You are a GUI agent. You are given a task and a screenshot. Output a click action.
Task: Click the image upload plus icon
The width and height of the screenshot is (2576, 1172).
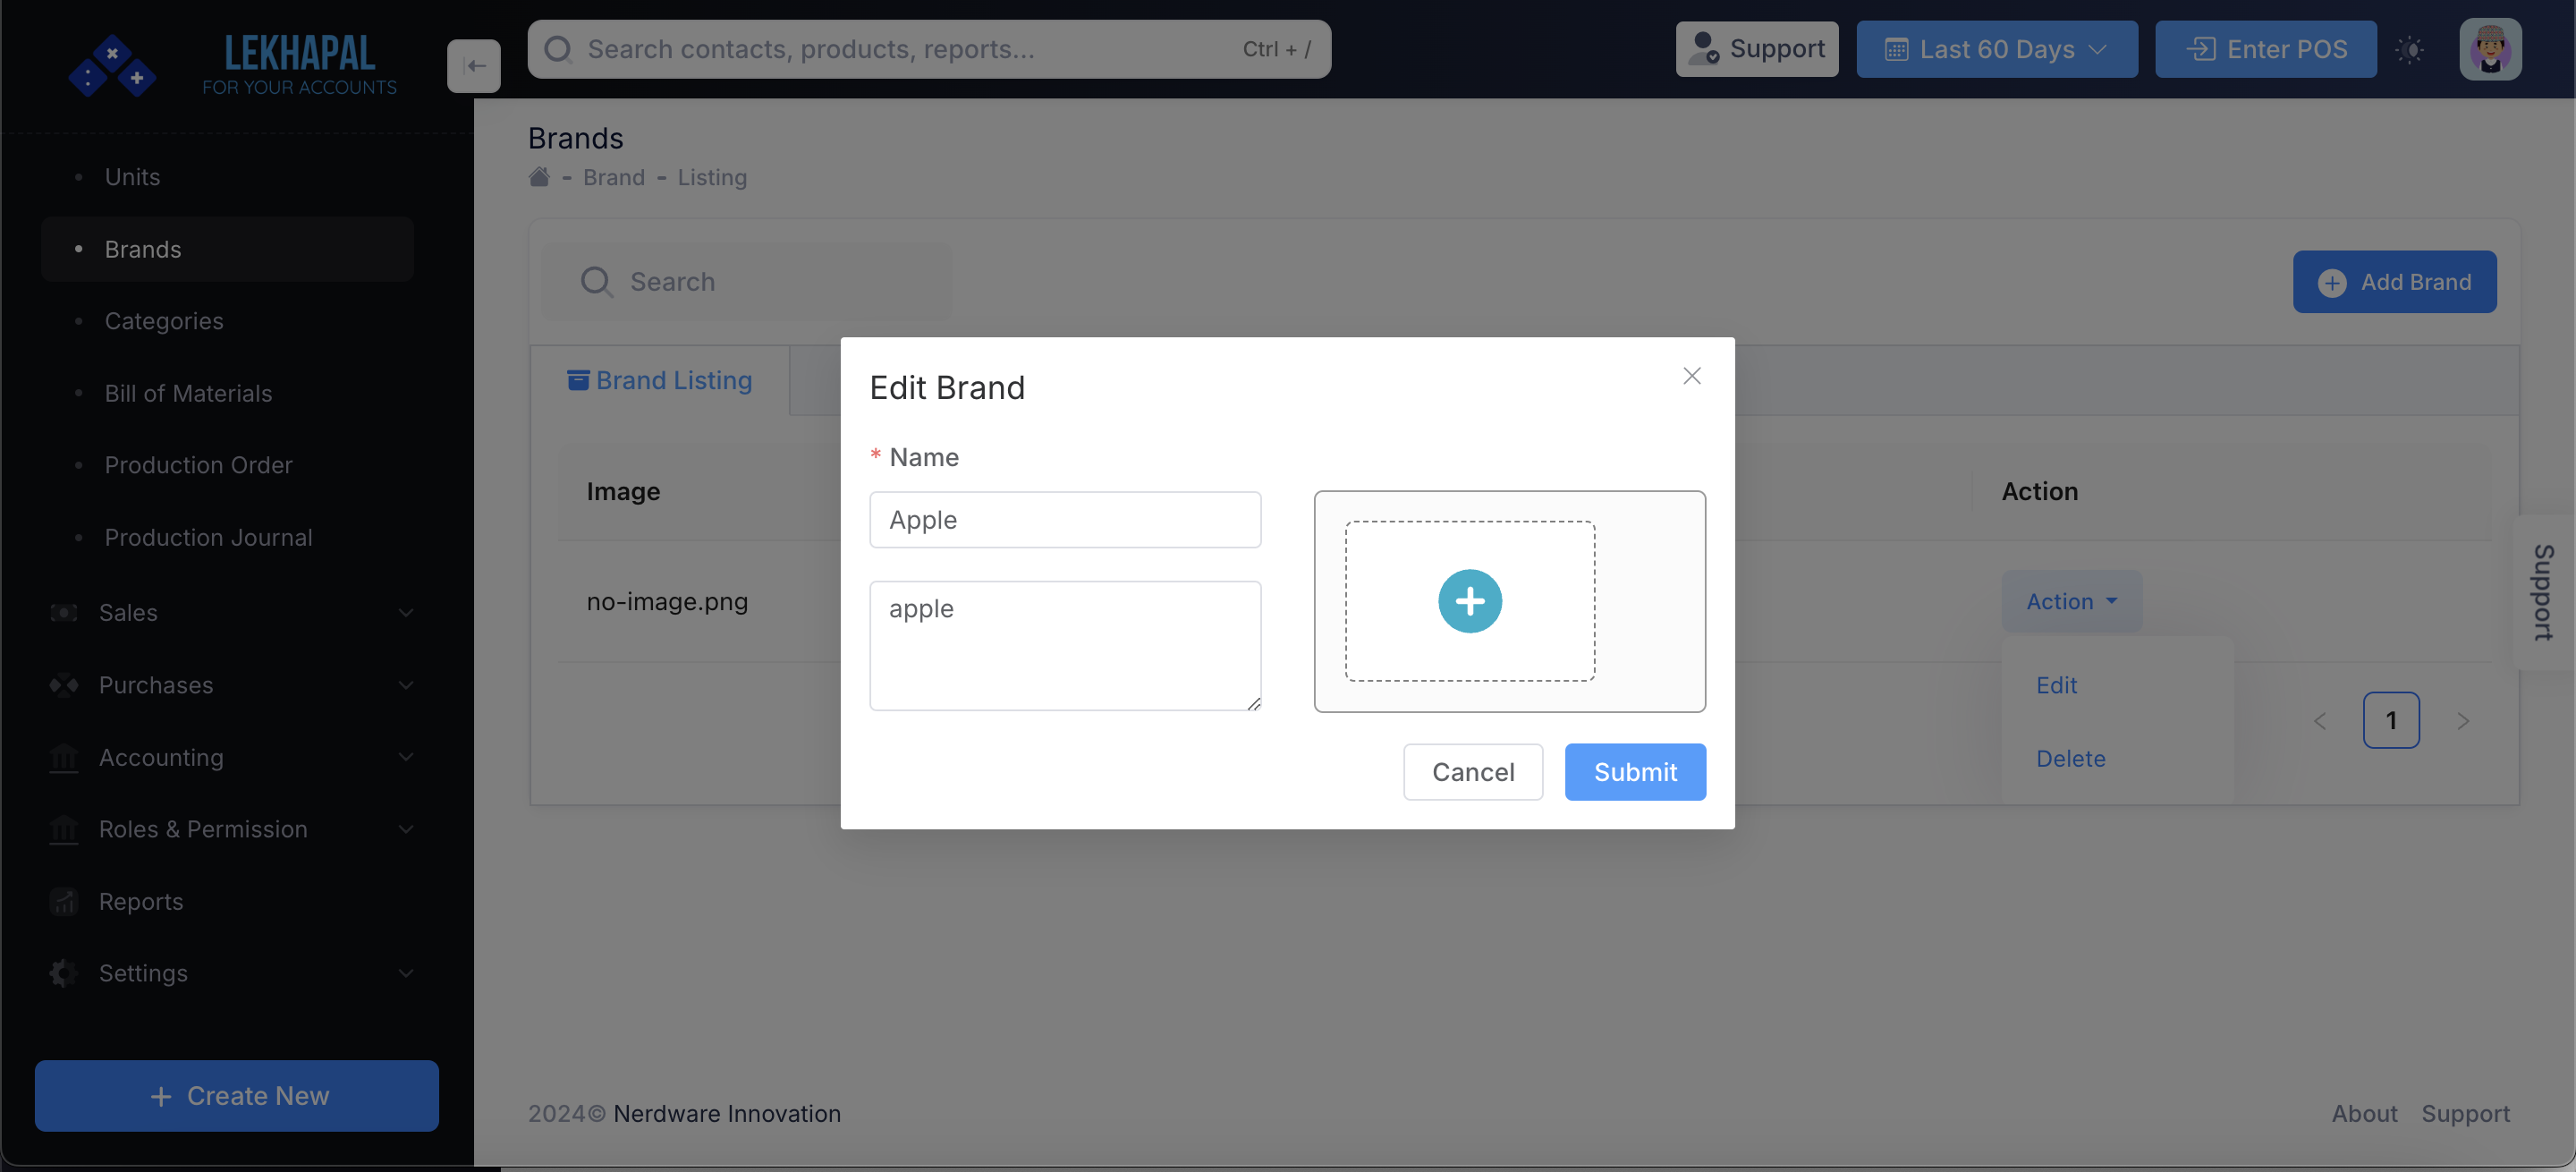point(1469,601)
